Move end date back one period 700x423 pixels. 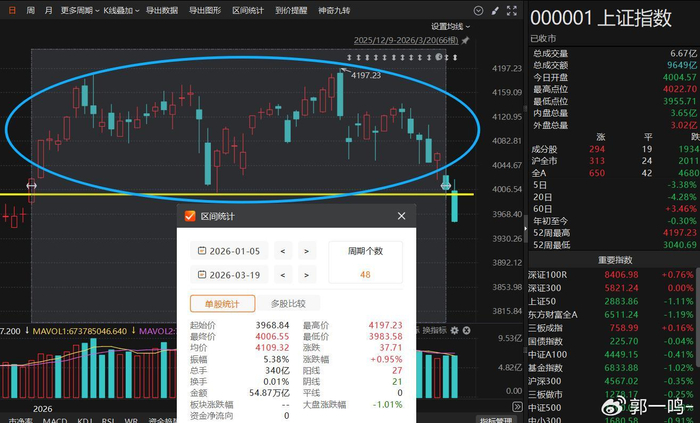point(283,275)
